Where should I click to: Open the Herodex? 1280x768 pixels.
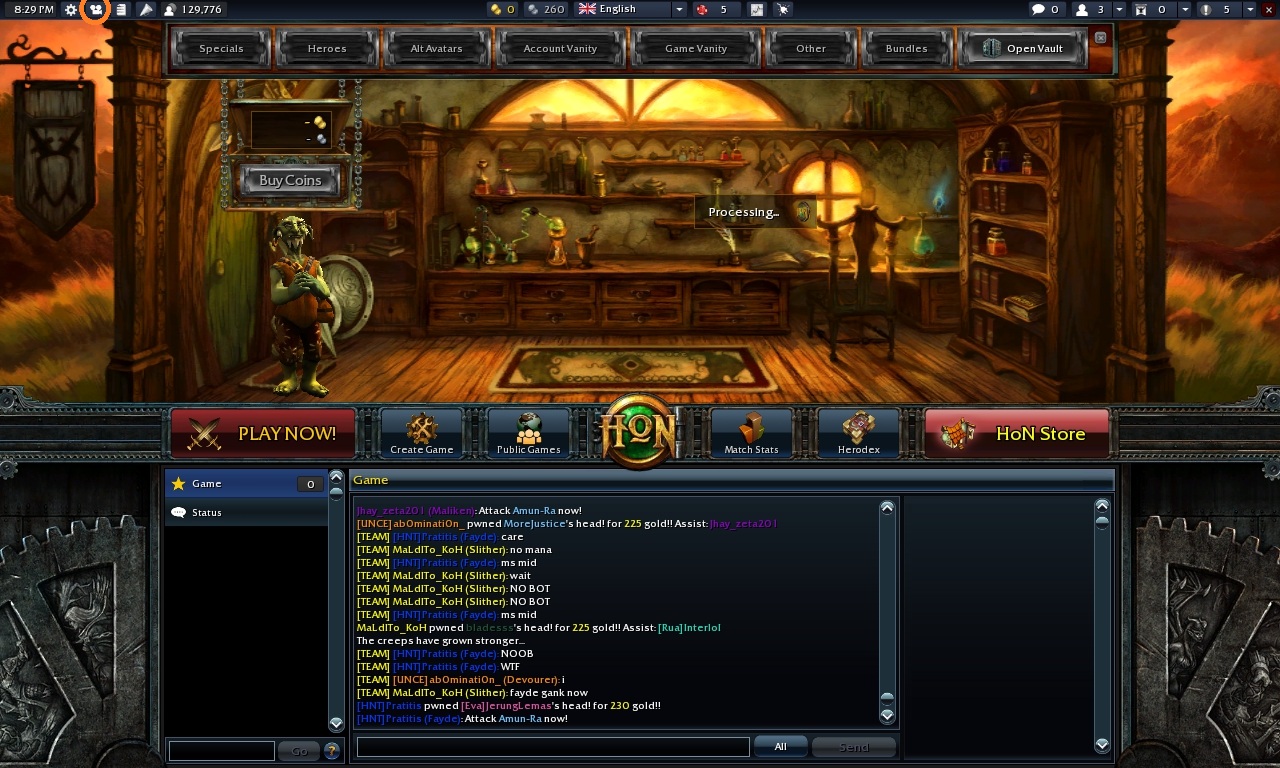(859, 433)
